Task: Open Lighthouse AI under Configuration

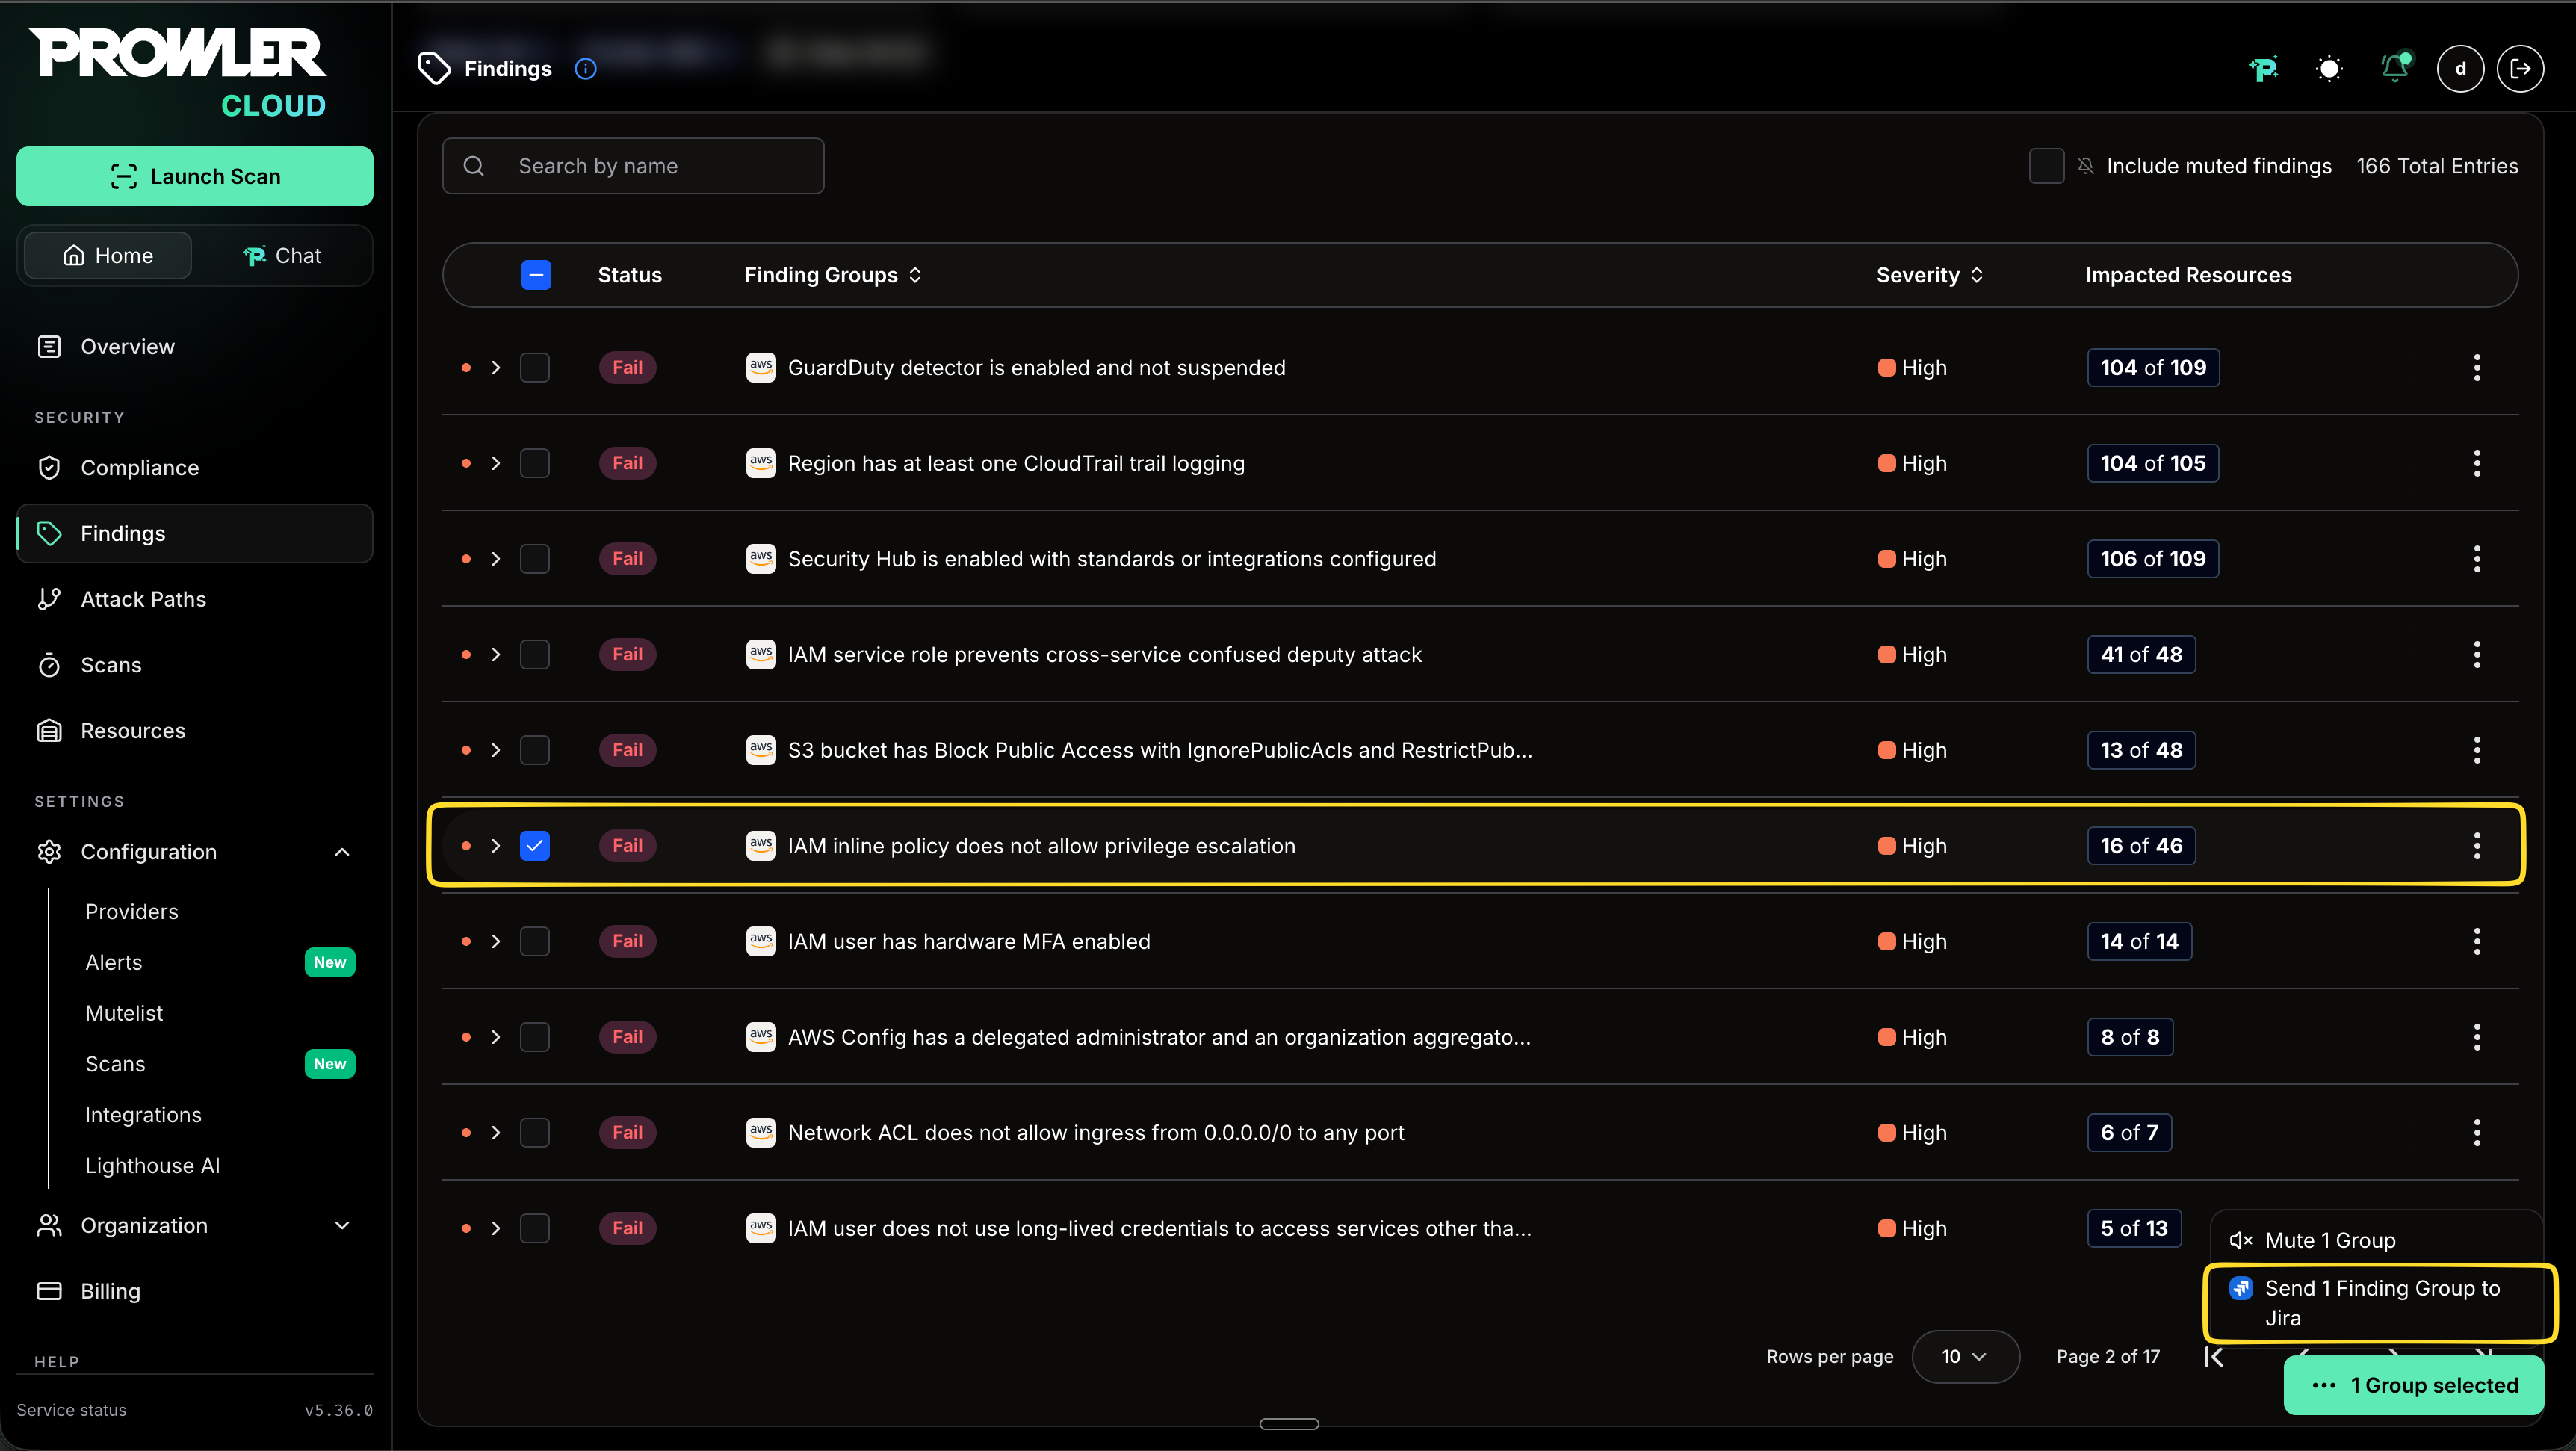Action: (x=152, y=1166)
